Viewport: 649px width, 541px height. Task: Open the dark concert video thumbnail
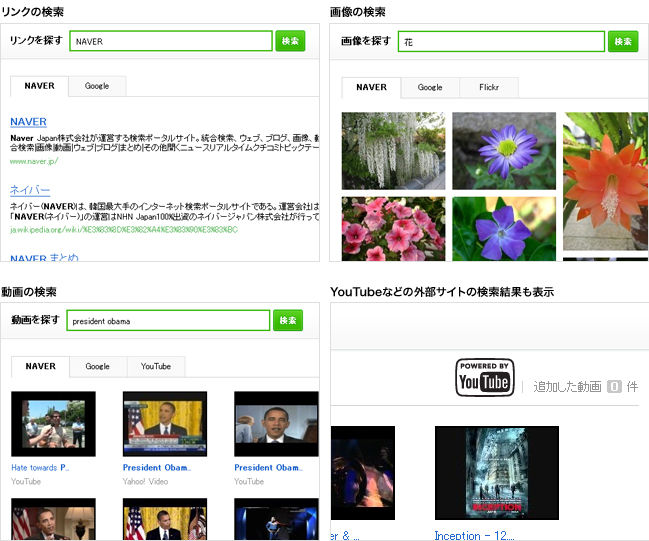363,473
